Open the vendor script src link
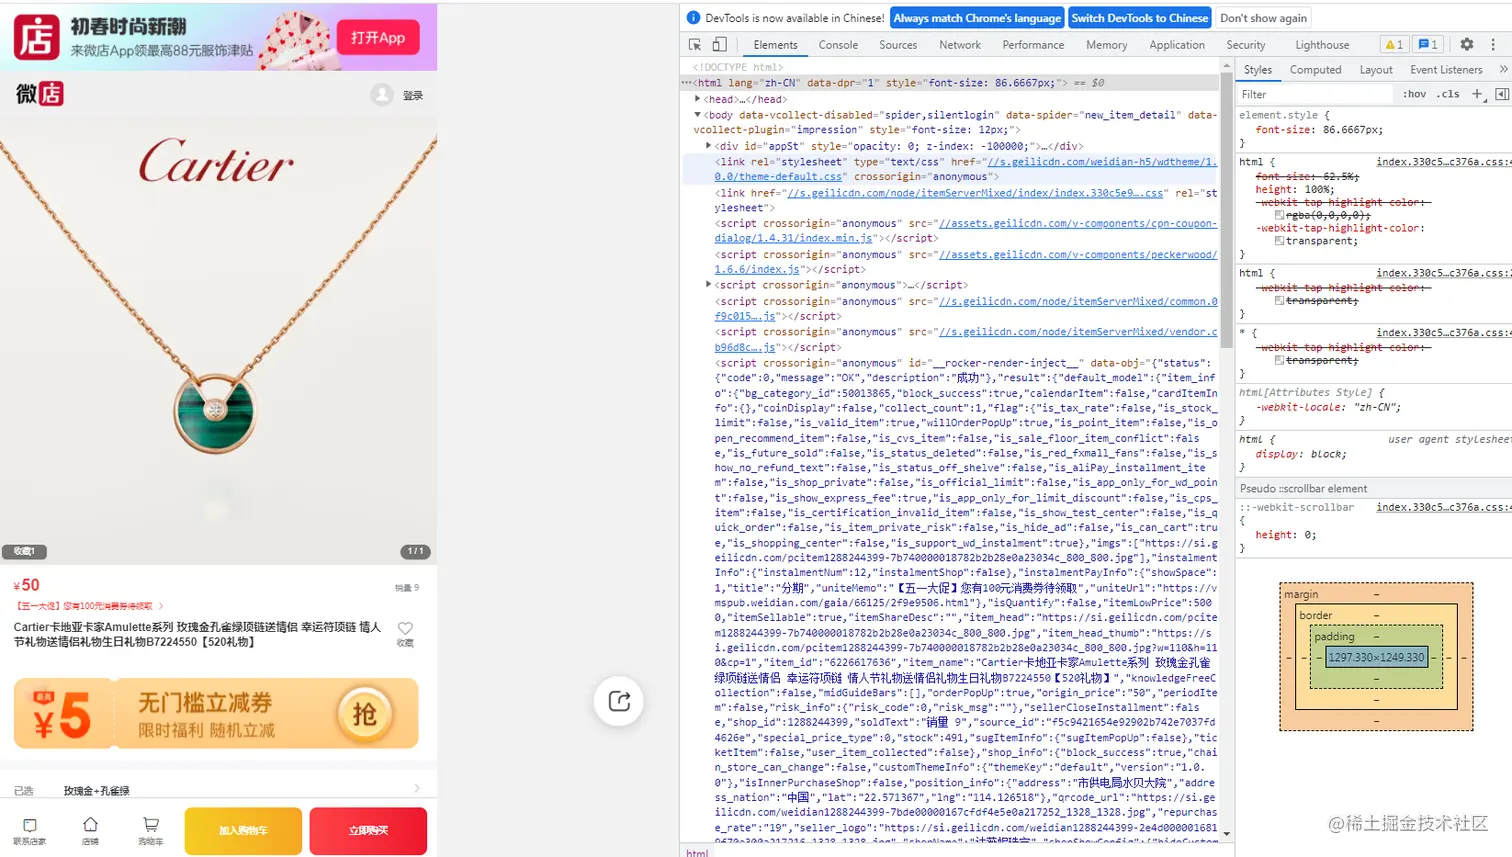The width and height of the screenshot is (1512, 857). coord(966,339)
